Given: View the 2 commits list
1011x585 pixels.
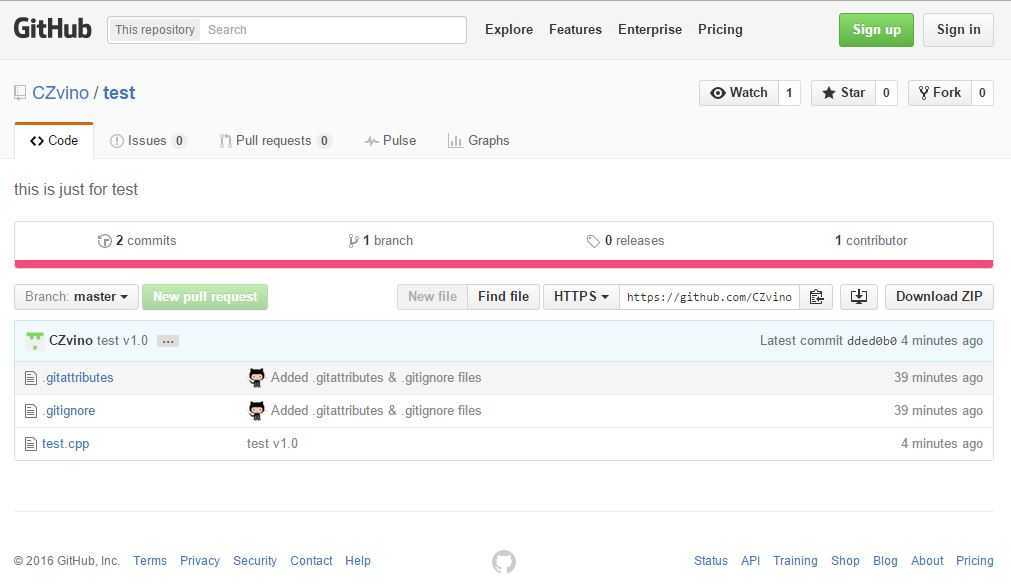Looking at the screenshot, I should click(137, 241).
